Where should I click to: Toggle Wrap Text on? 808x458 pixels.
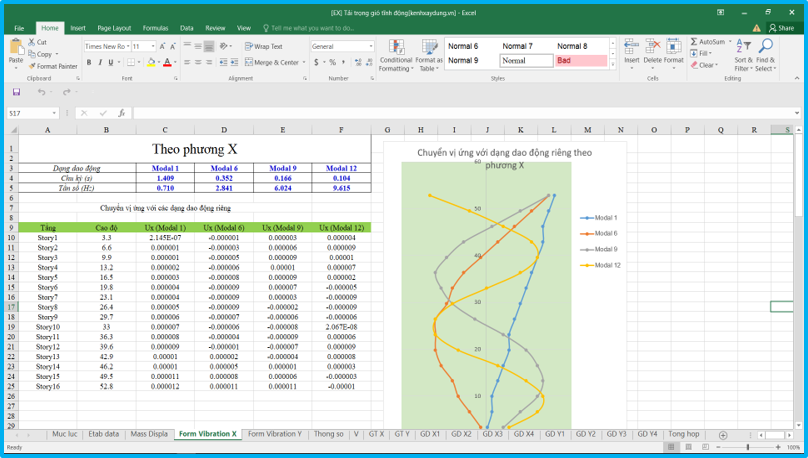(264, 46)
